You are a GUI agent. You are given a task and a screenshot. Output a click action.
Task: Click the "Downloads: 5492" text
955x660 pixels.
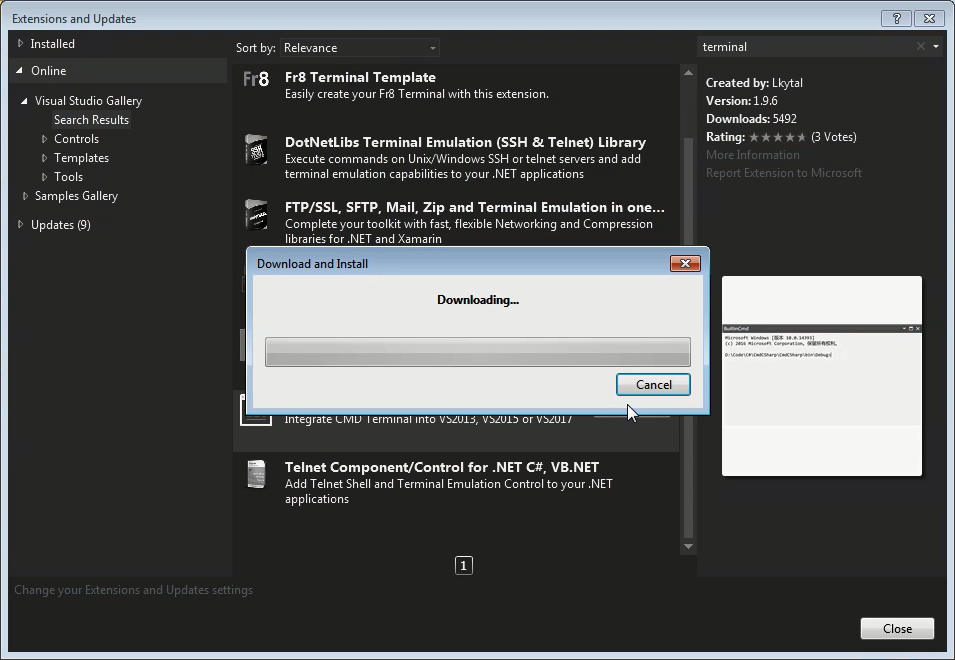click(x=752, y=119)
